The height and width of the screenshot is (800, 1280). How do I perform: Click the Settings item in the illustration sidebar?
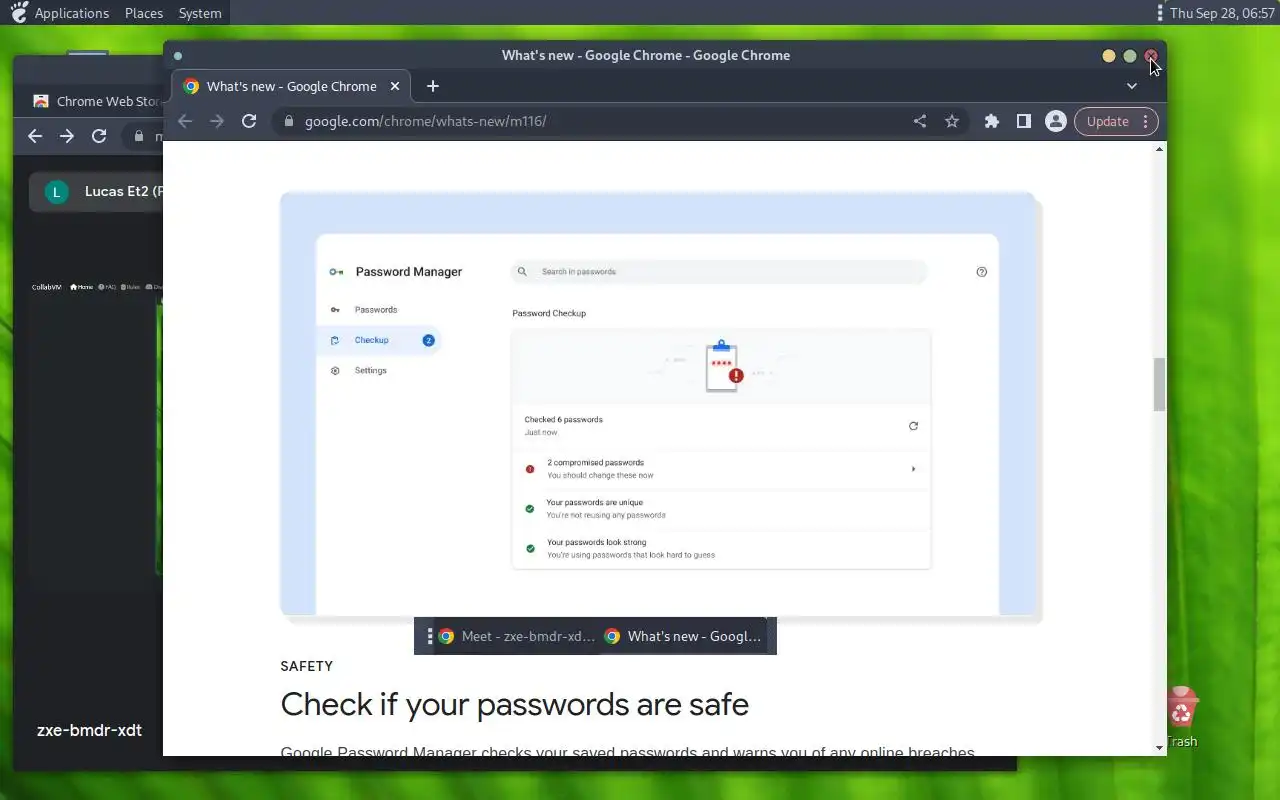tap(369, 370)
